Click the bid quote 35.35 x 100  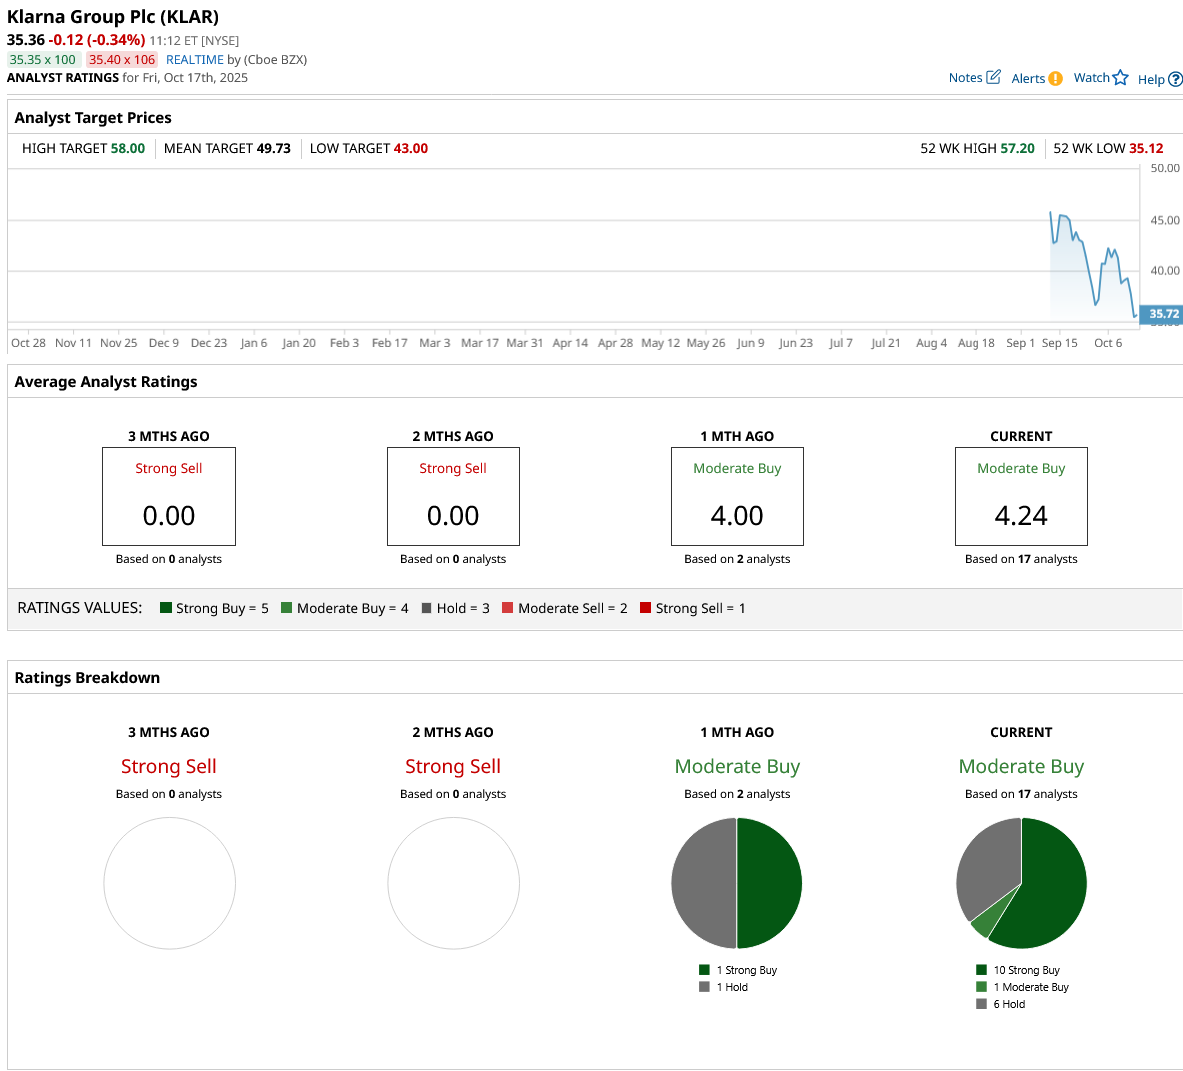[42, 60]
